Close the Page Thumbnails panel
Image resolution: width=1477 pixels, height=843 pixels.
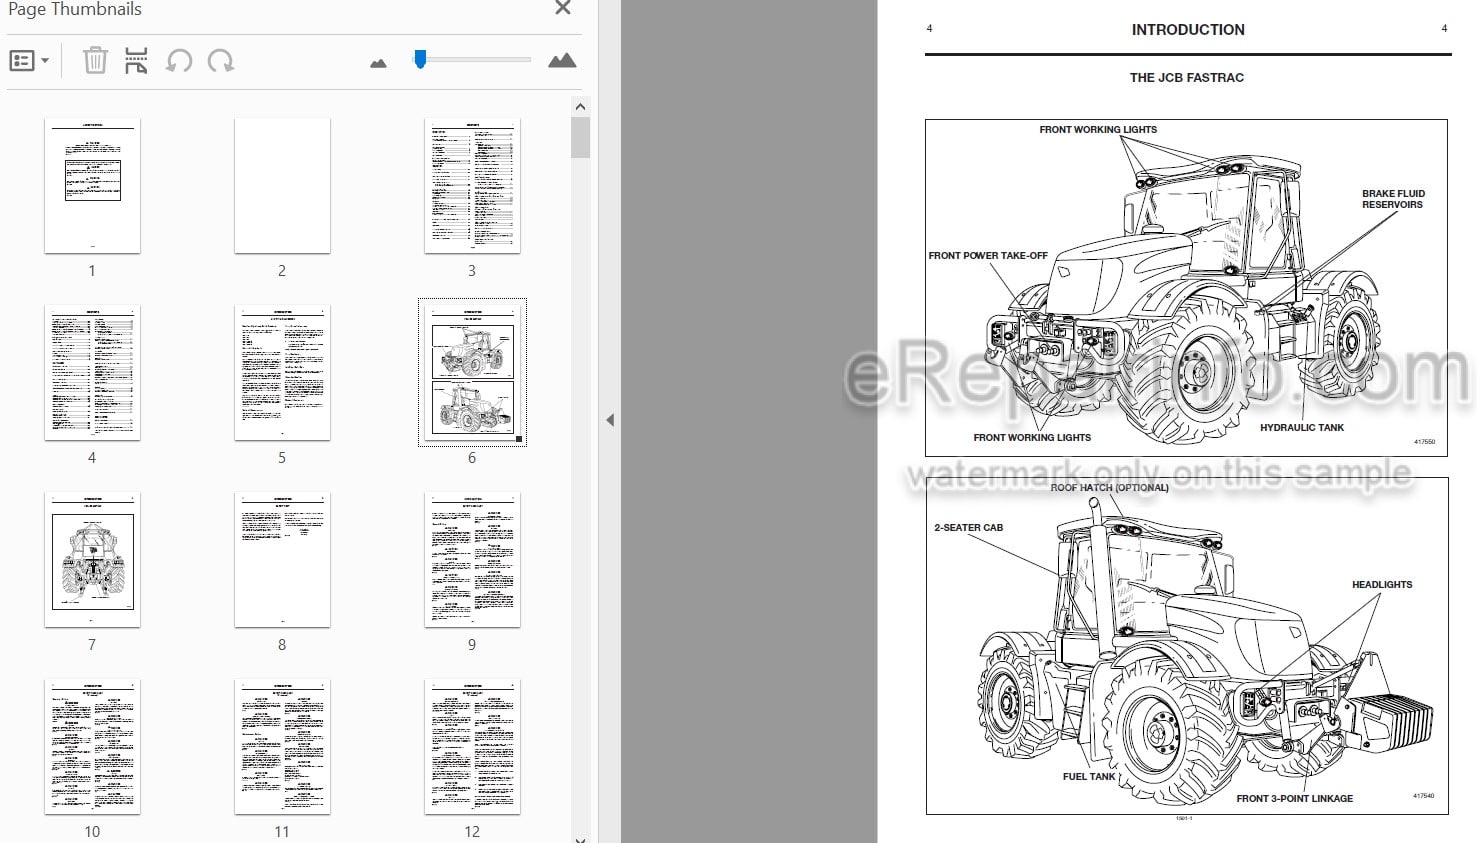(x=563, y=9)
